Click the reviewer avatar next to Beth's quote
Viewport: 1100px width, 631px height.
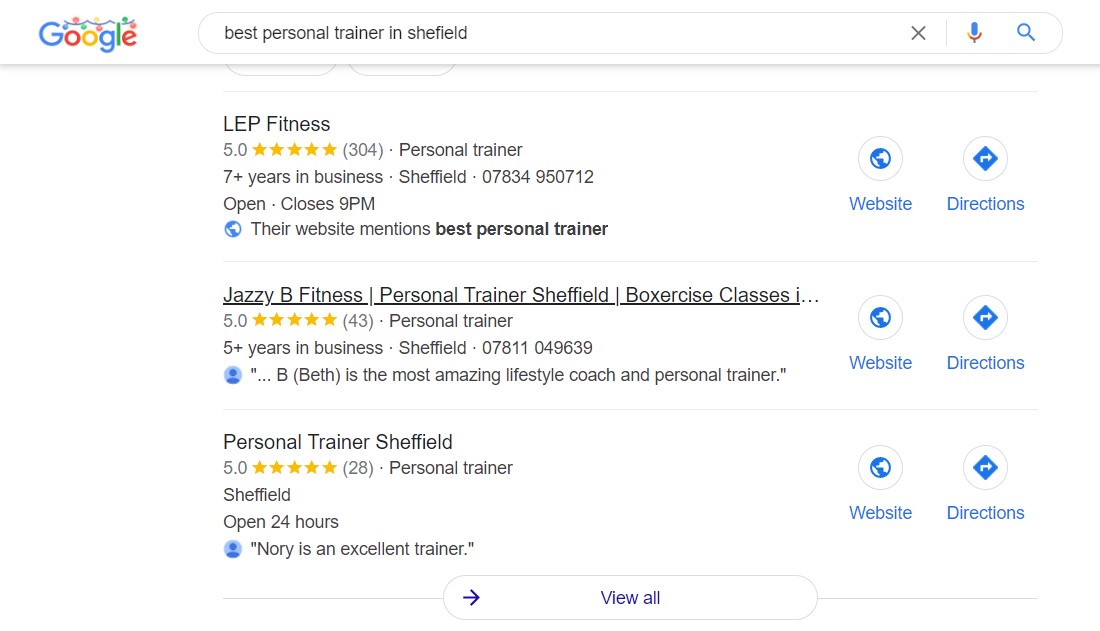pos(232,374)
